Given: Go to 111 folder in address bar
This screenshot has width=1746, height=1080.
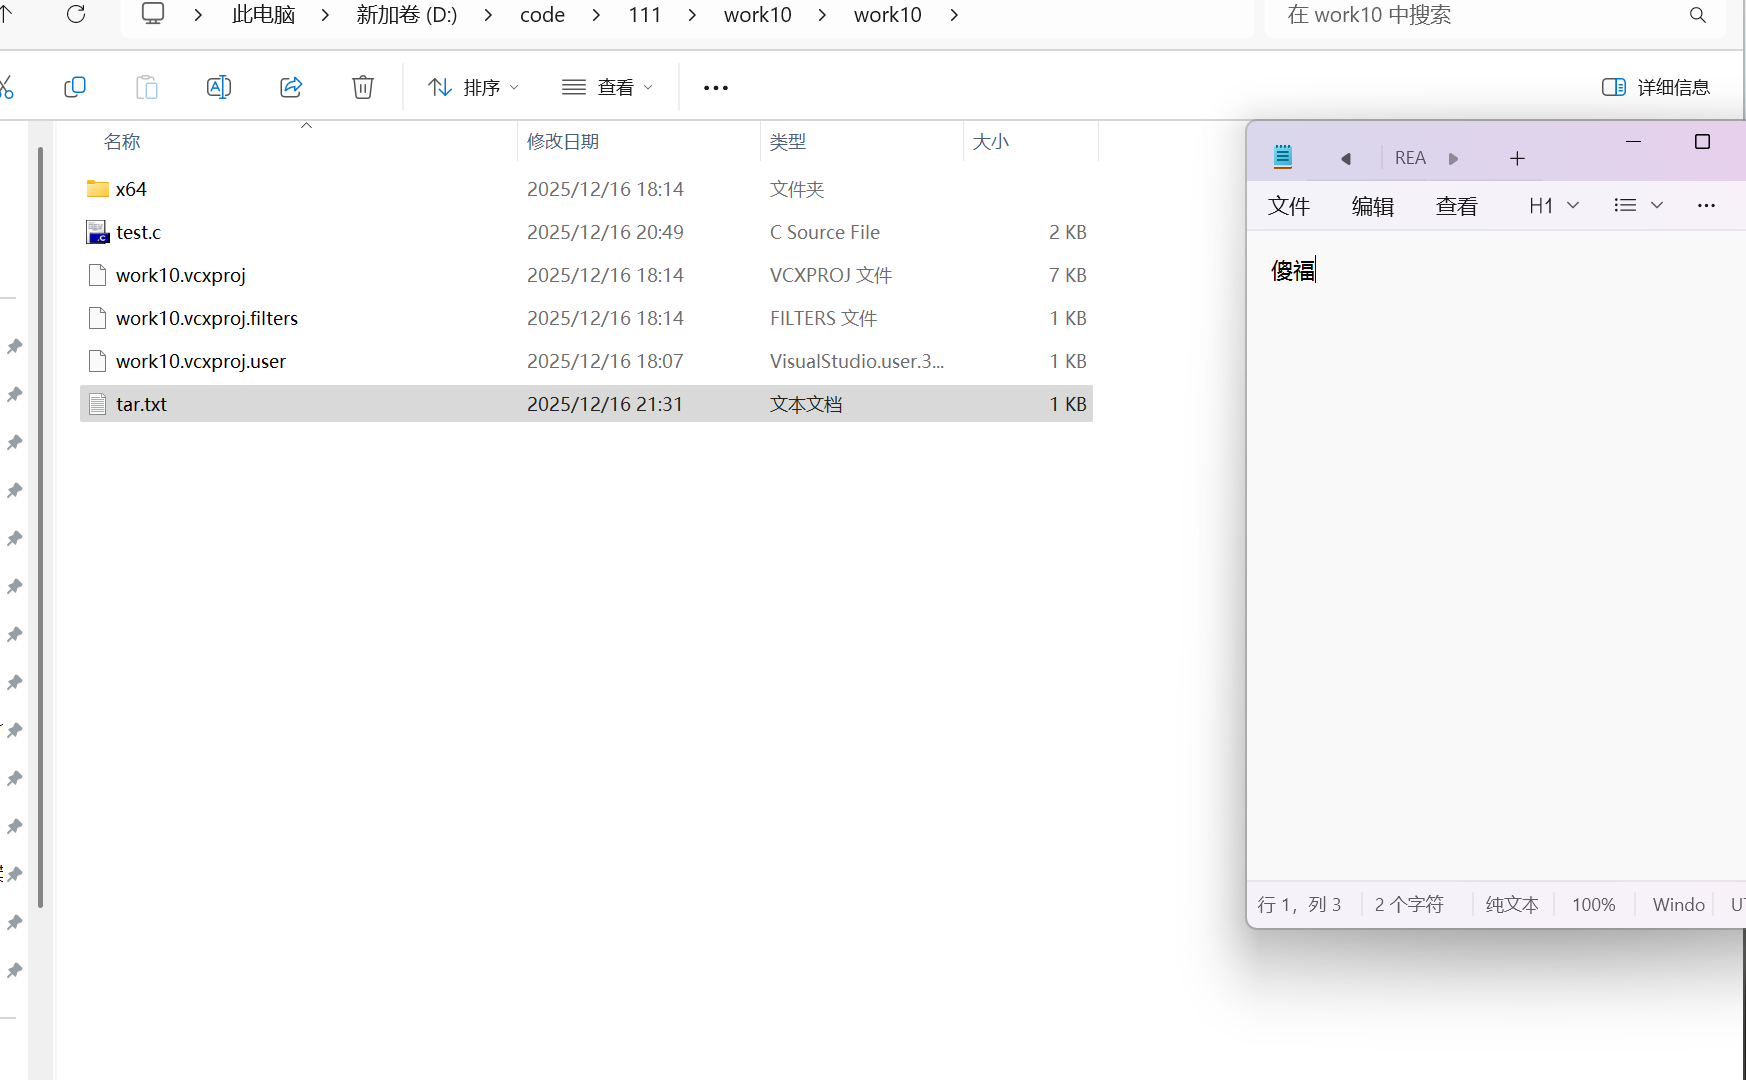Looking at the screenshot, I should 645,15.
